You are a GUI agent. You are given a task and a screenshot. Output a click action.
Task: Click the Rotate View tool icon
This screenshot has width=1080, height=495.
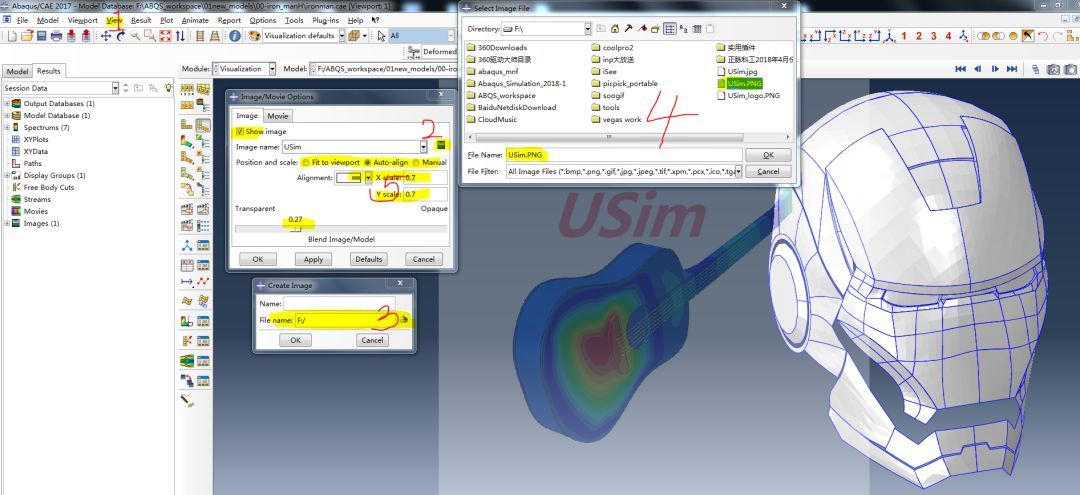pos(121,36)
